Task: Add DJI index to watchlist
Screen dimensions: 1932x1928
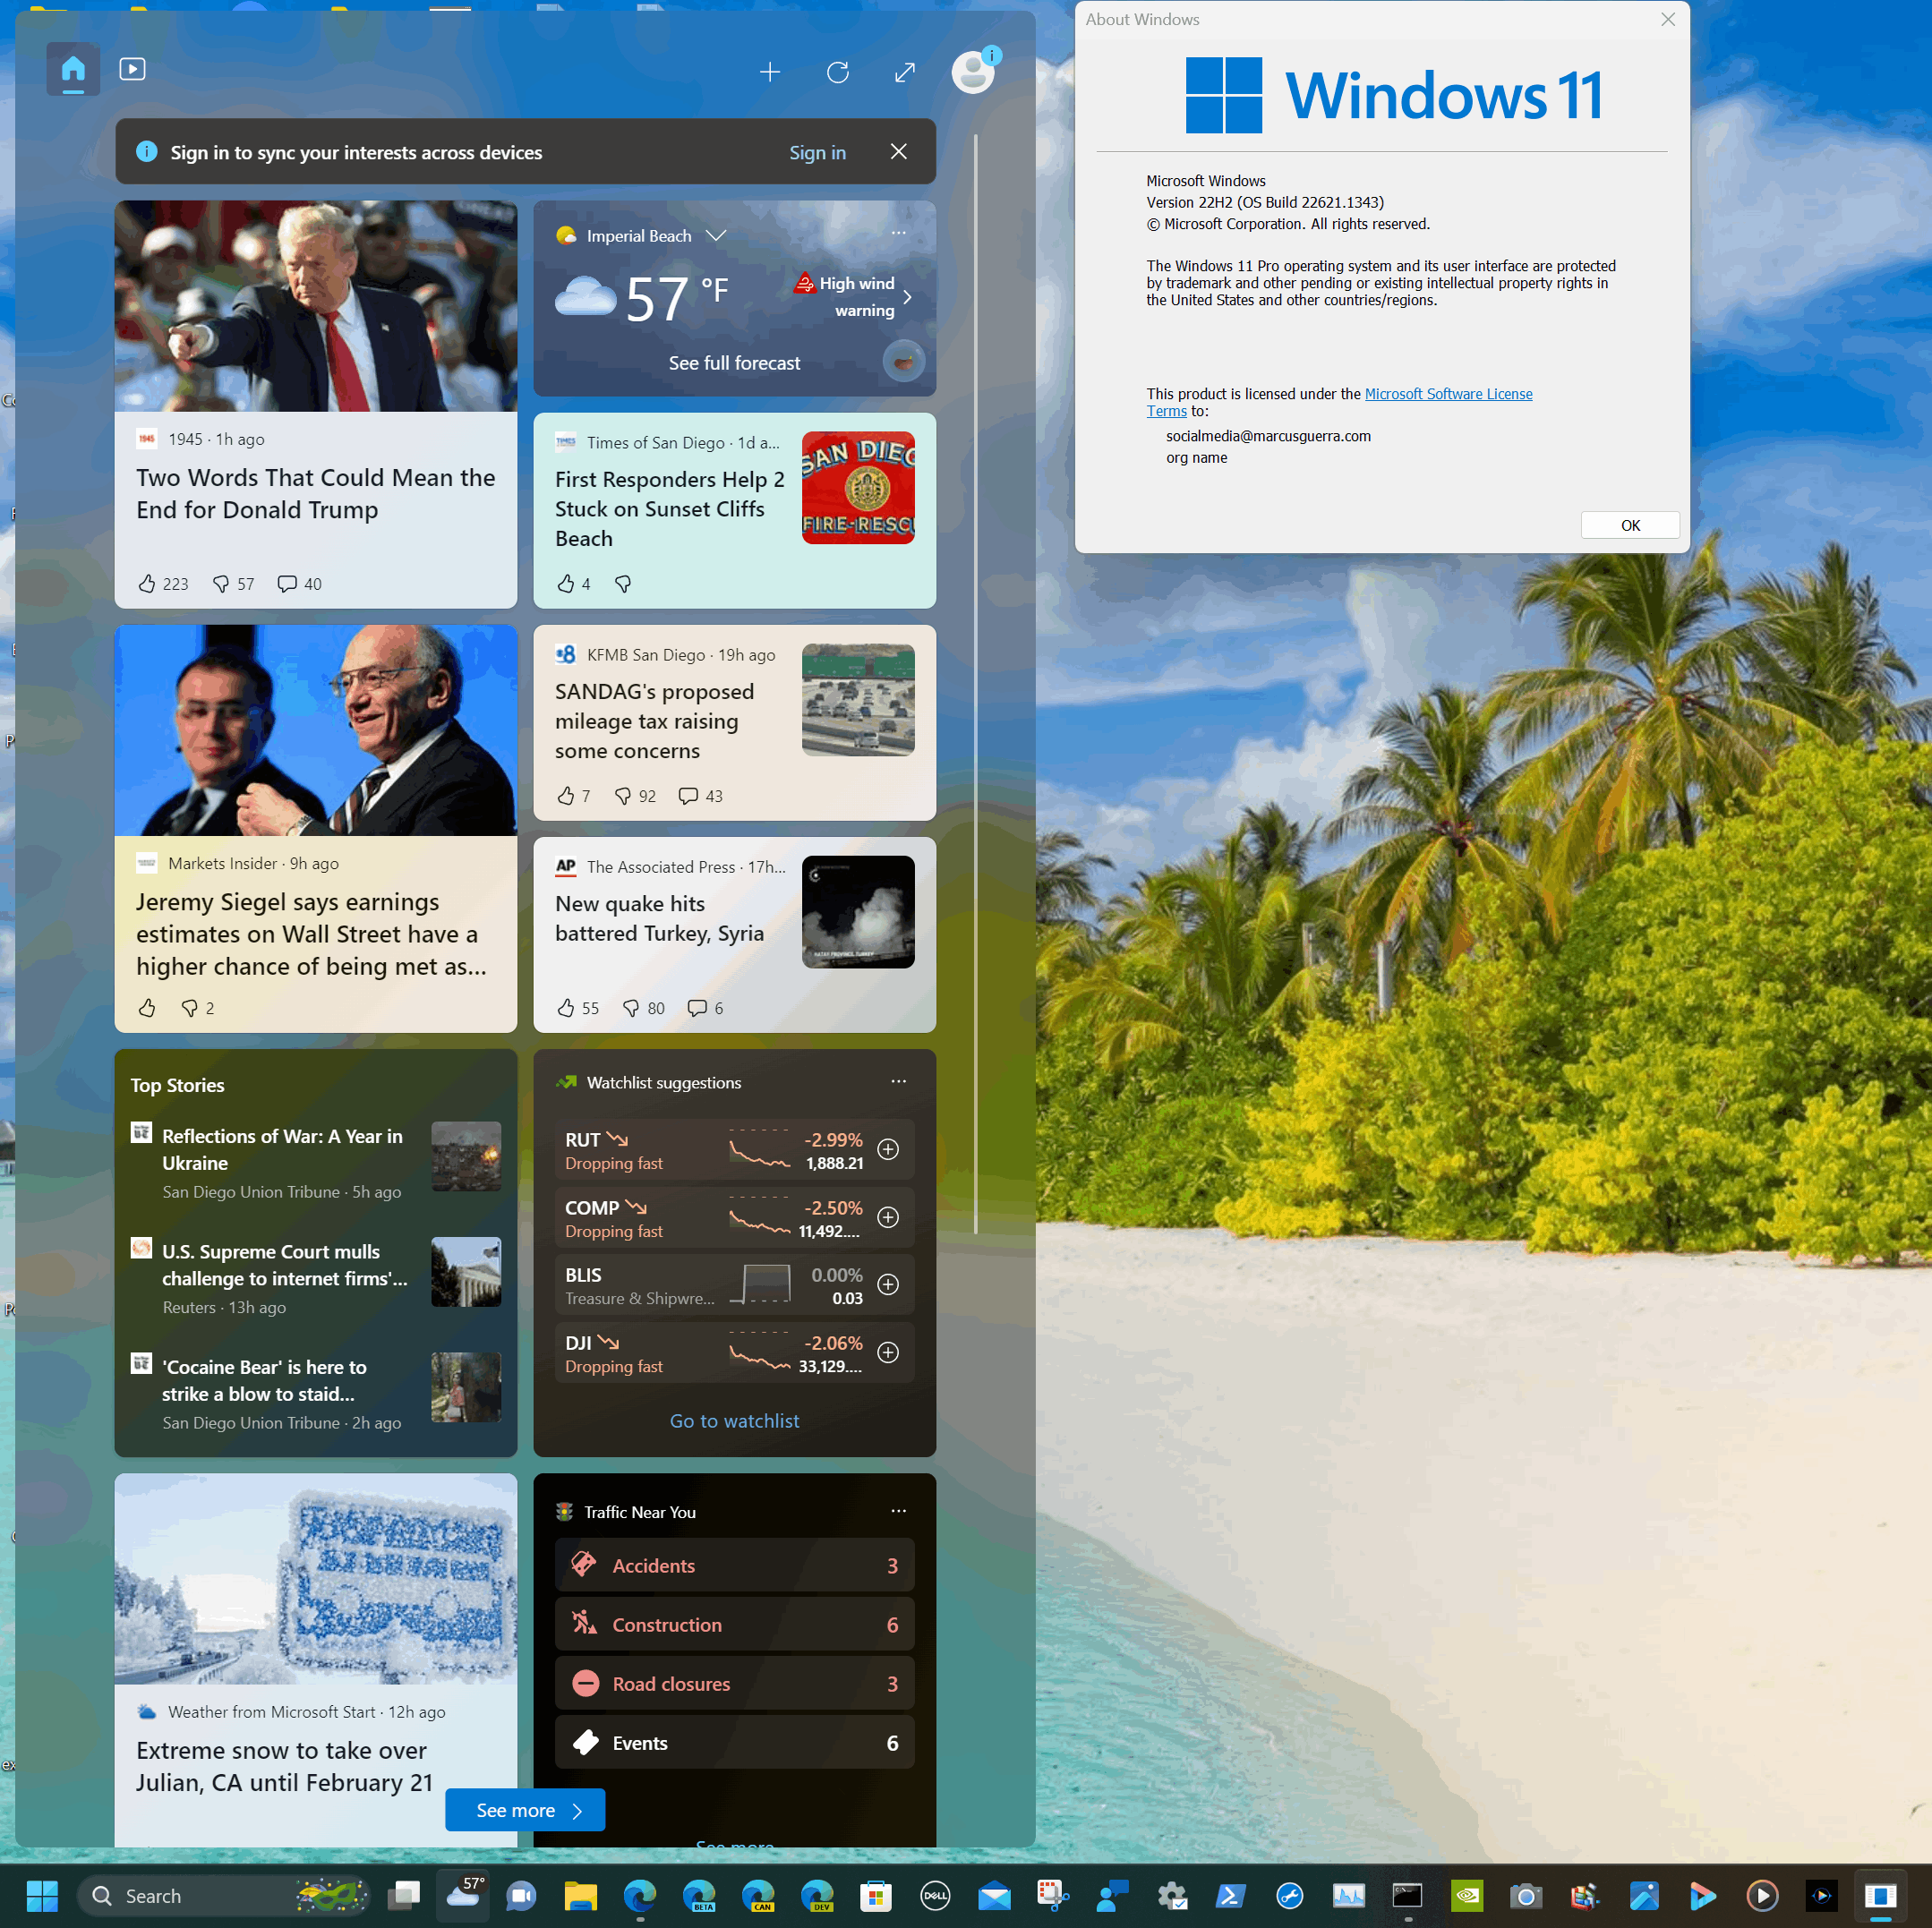Action: tap(887, 1353)
